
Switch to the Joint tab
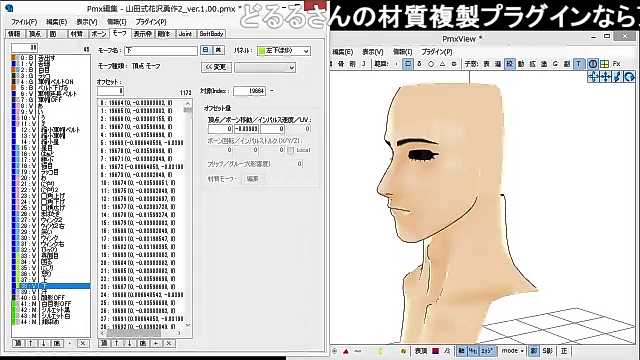click(x=185, y=34)
